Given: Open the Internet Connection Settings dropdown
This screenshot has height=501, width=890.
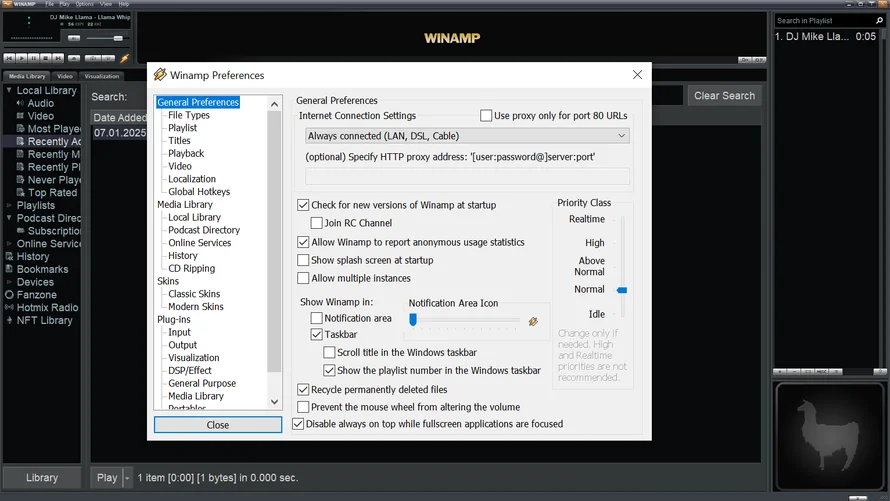Looking at the screenshot, I should (467, 136).
